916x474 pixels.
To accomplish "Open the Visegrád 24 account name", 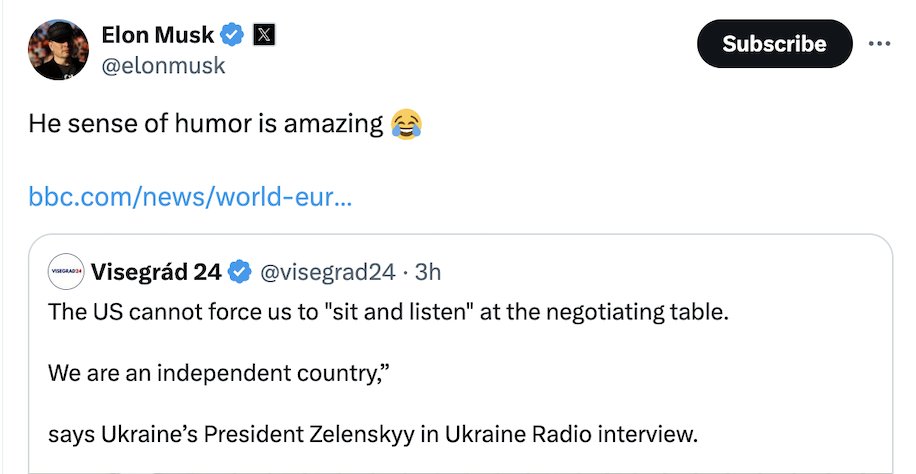I will [156, 271].
